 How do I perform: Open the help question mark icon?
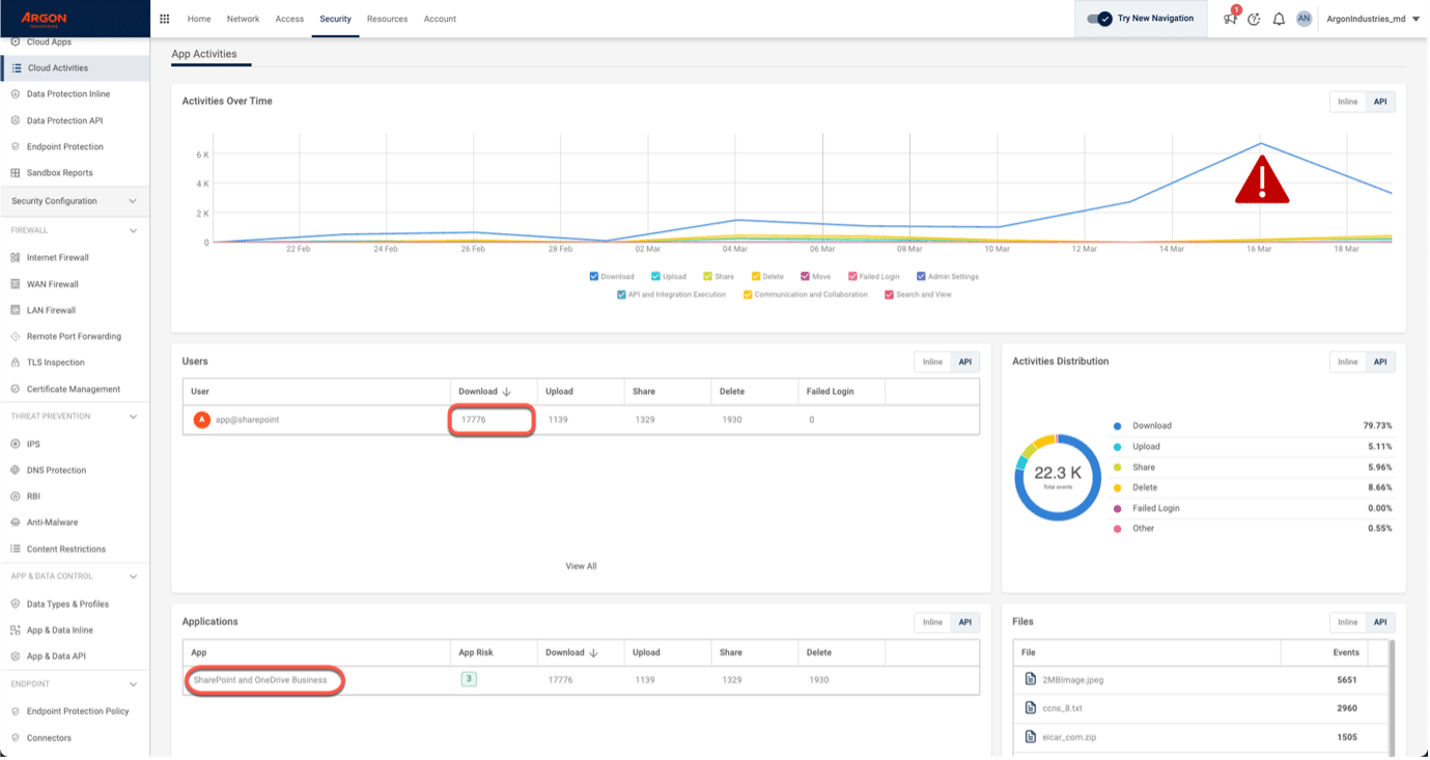1254,19
